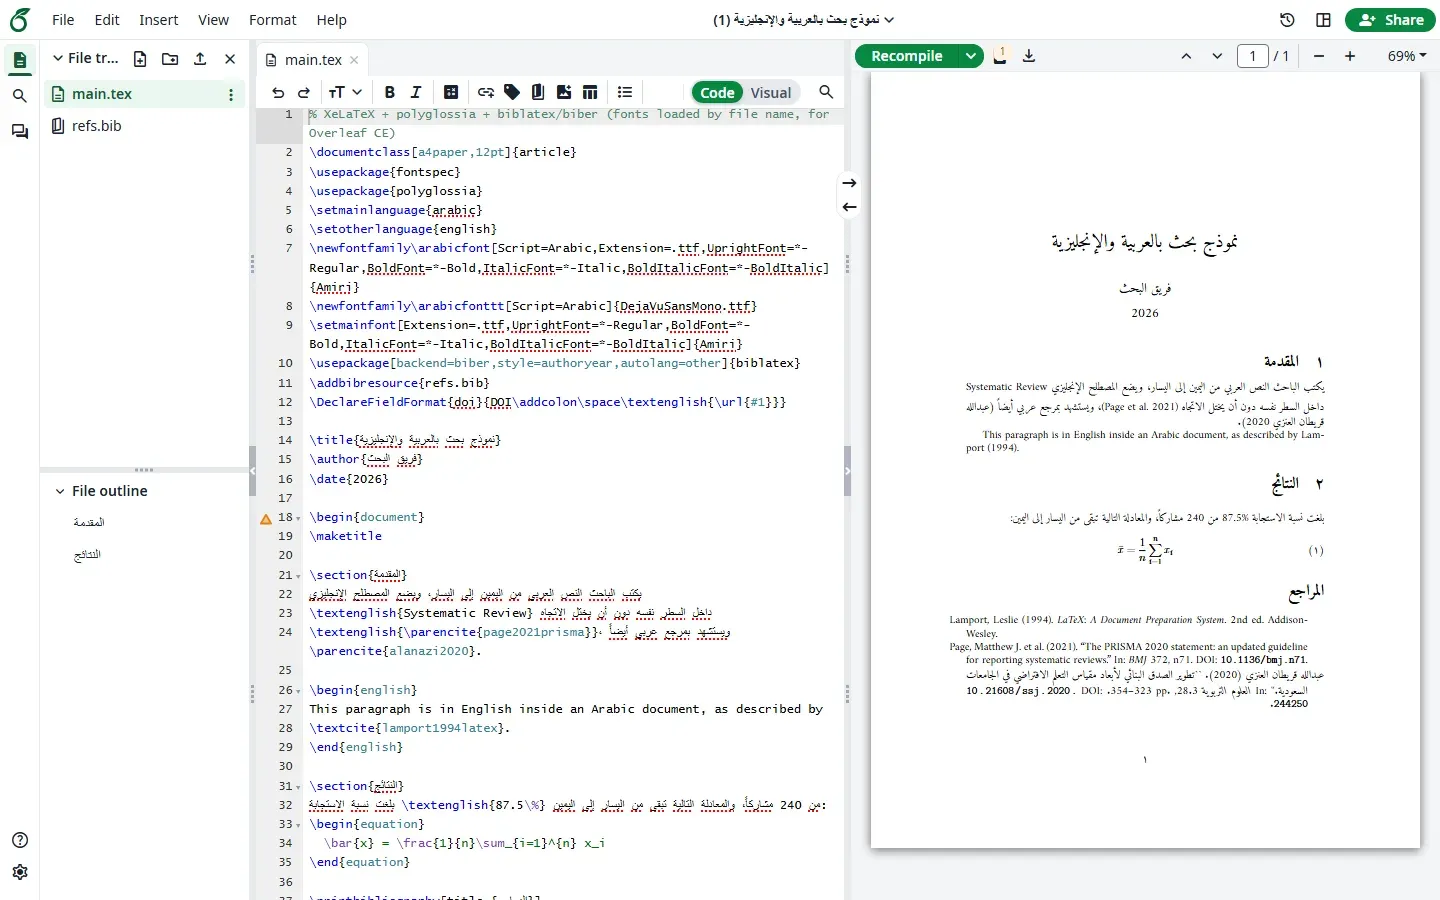1440x900 pixels.
Task: Switch editor to Code mode
Action: point(717,92)
